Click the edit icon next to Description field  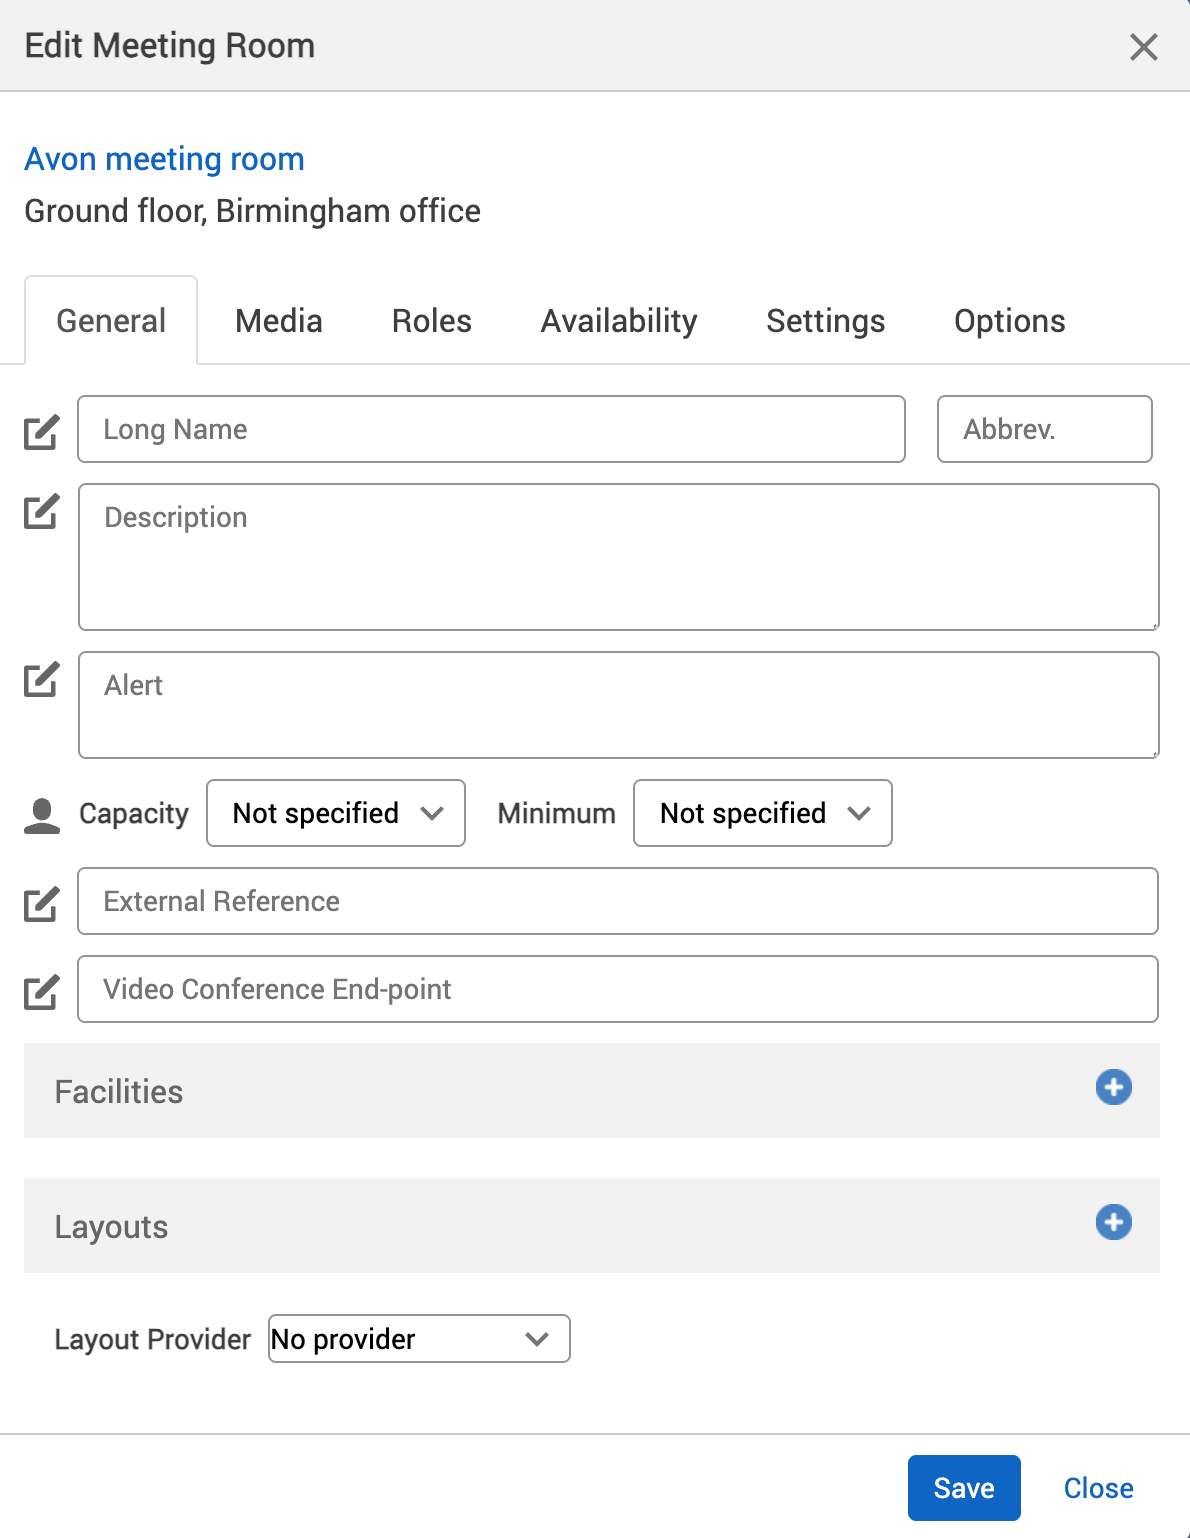click(40, 512)
